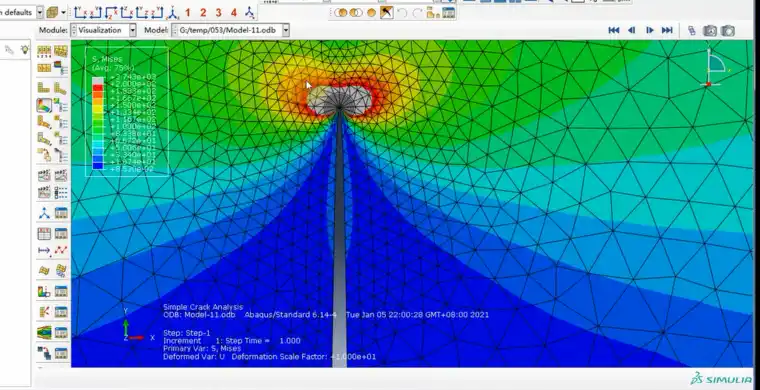Click the lightbulb icon in the left panel
Image resolution: width=760 pixels, height=390 pixels.
(24, 50)
